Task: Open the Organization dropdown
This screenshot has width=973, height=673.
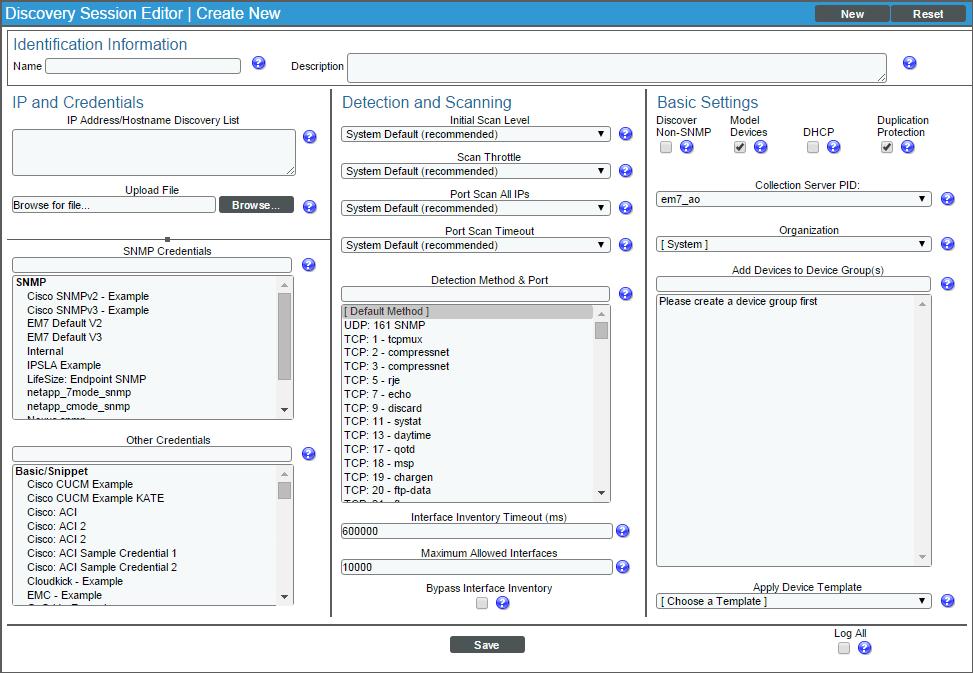Action: [x=793, y=243]
